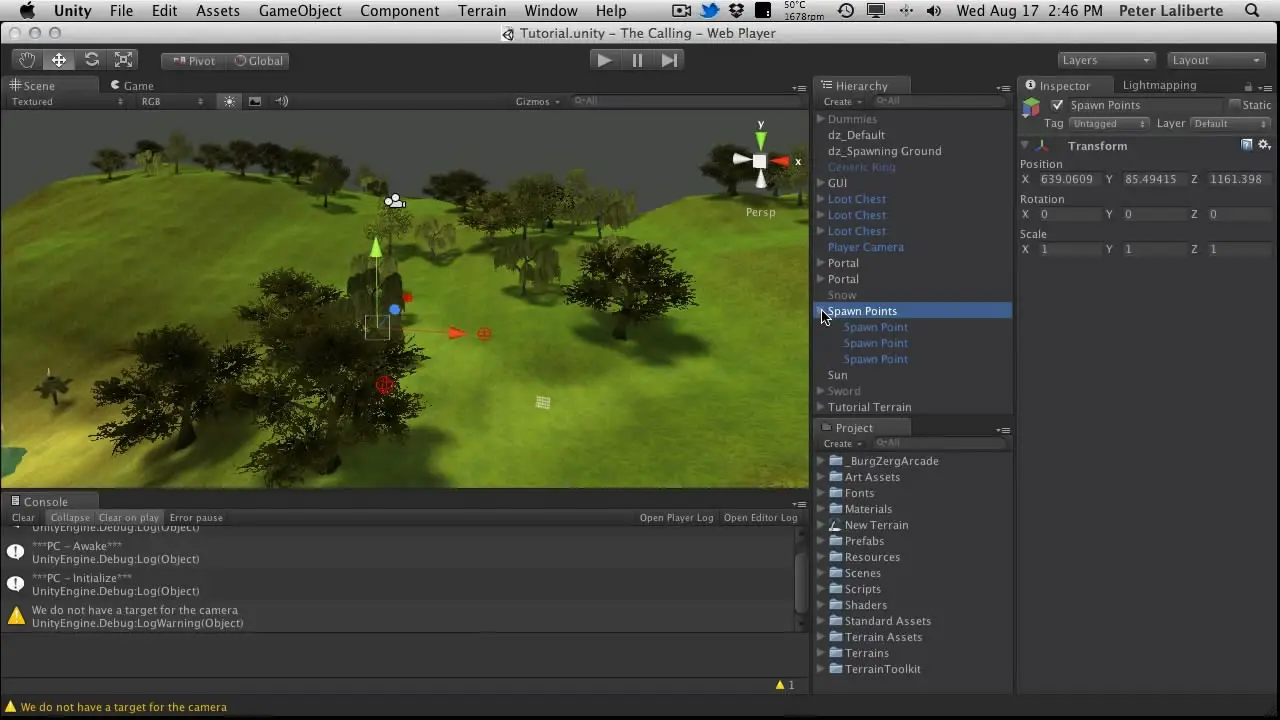Click the camera gizmo icon in scene
Screen dimensions: 1280x720
click(x=395, y=202)
